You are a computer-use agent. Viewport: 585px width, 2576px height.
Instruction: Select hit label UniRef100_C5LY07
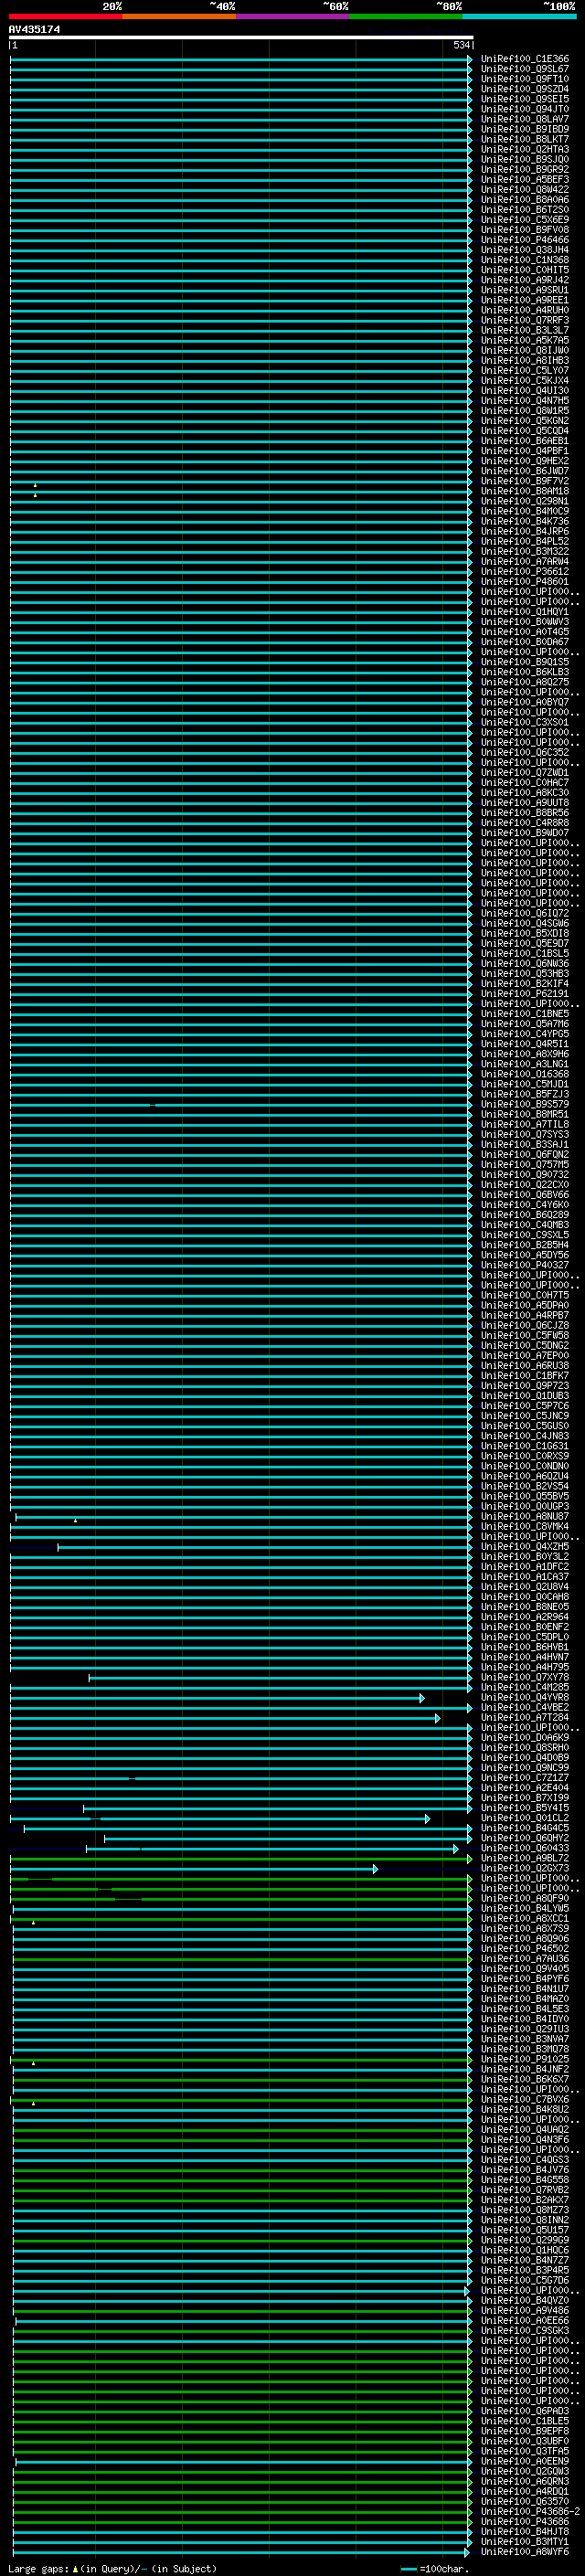pyautogui.click(x=525, y=371)
